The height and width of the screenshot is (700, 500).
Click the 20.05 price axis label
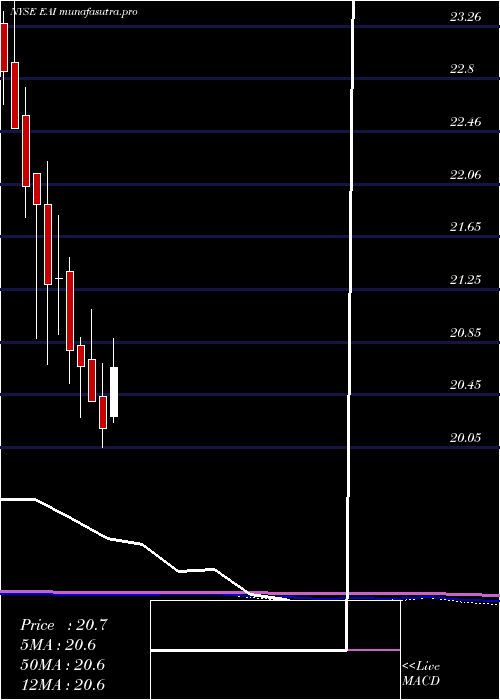click(466, 438)
